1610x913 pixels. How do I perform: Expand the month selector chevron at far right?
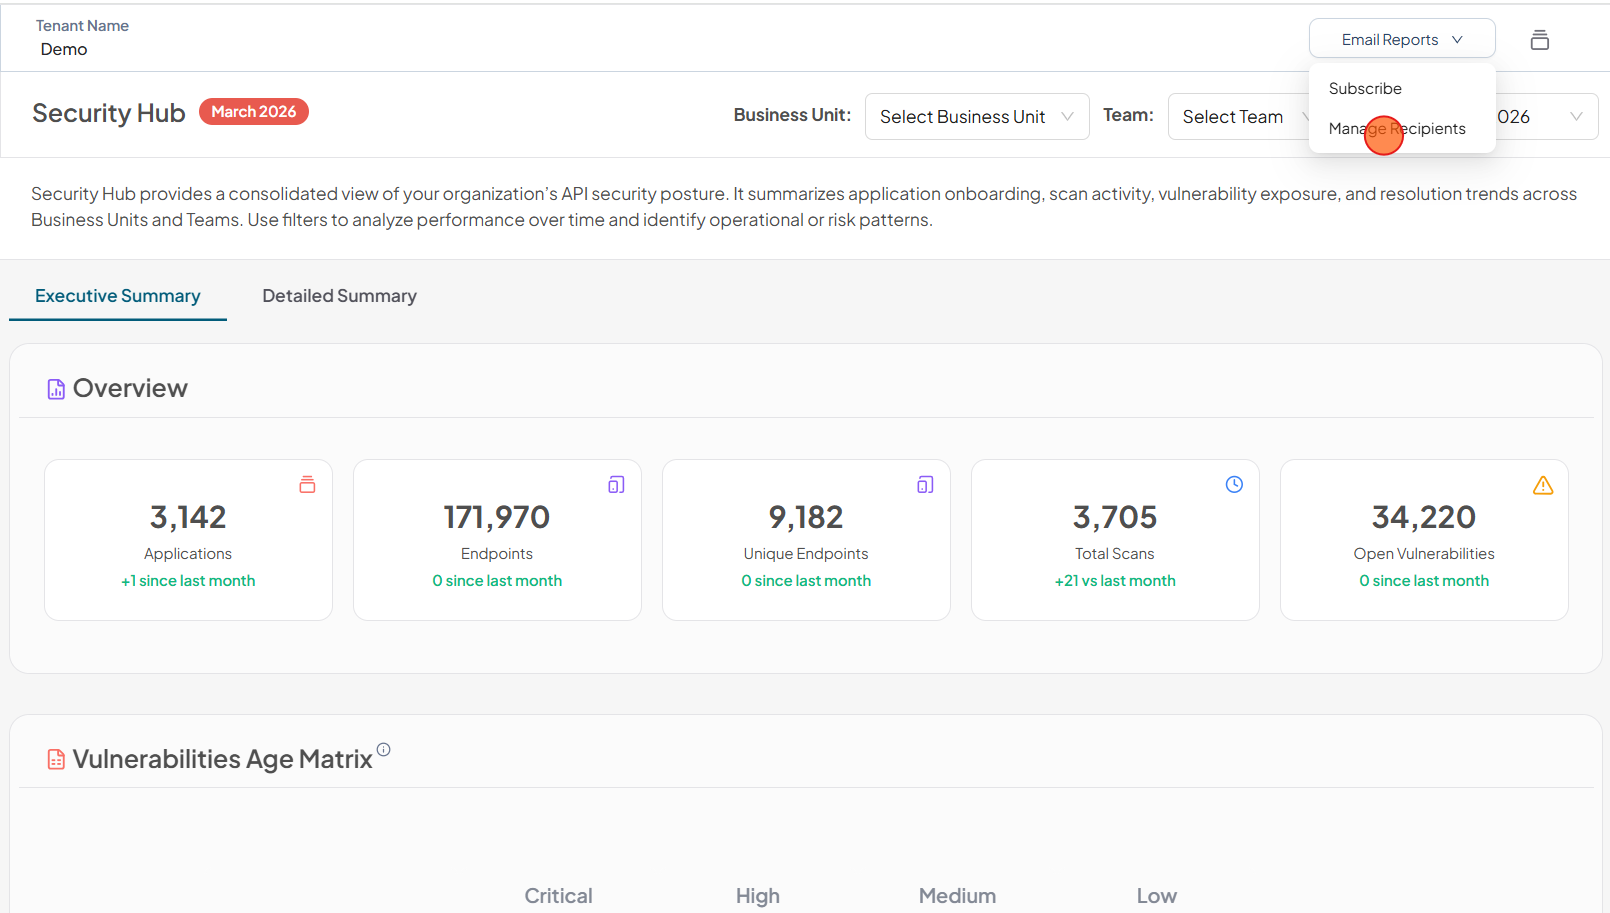(x=1576, y=117)
